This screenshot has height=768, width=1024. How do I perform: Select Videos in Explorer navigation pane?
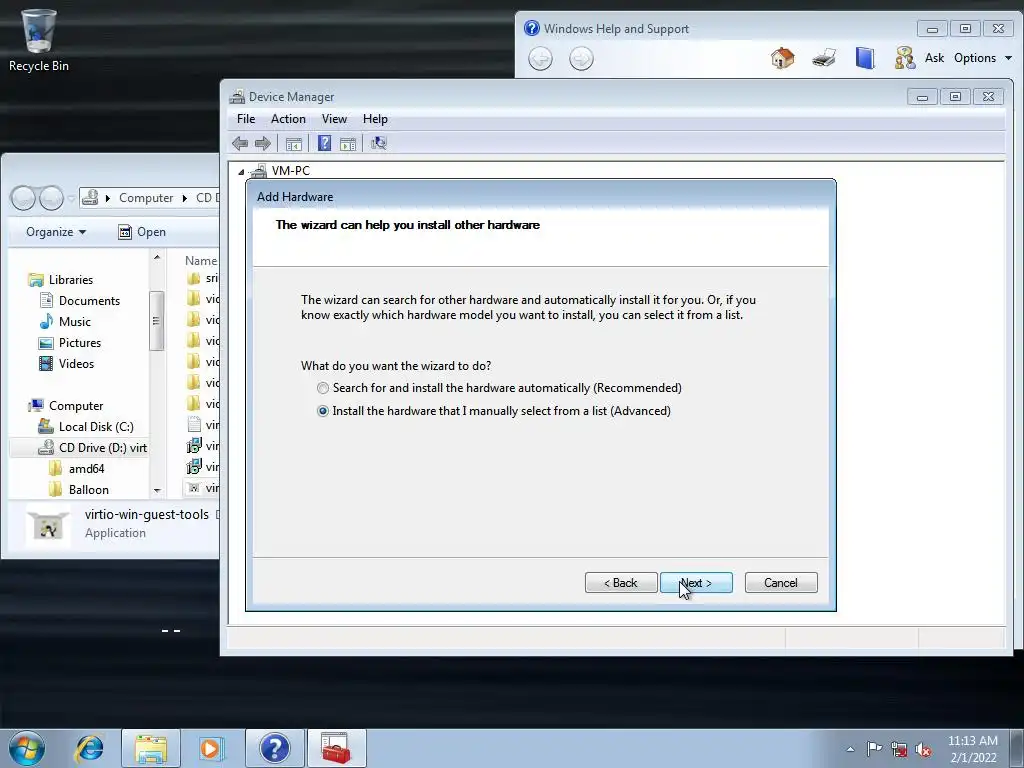(x=67, y=363)
